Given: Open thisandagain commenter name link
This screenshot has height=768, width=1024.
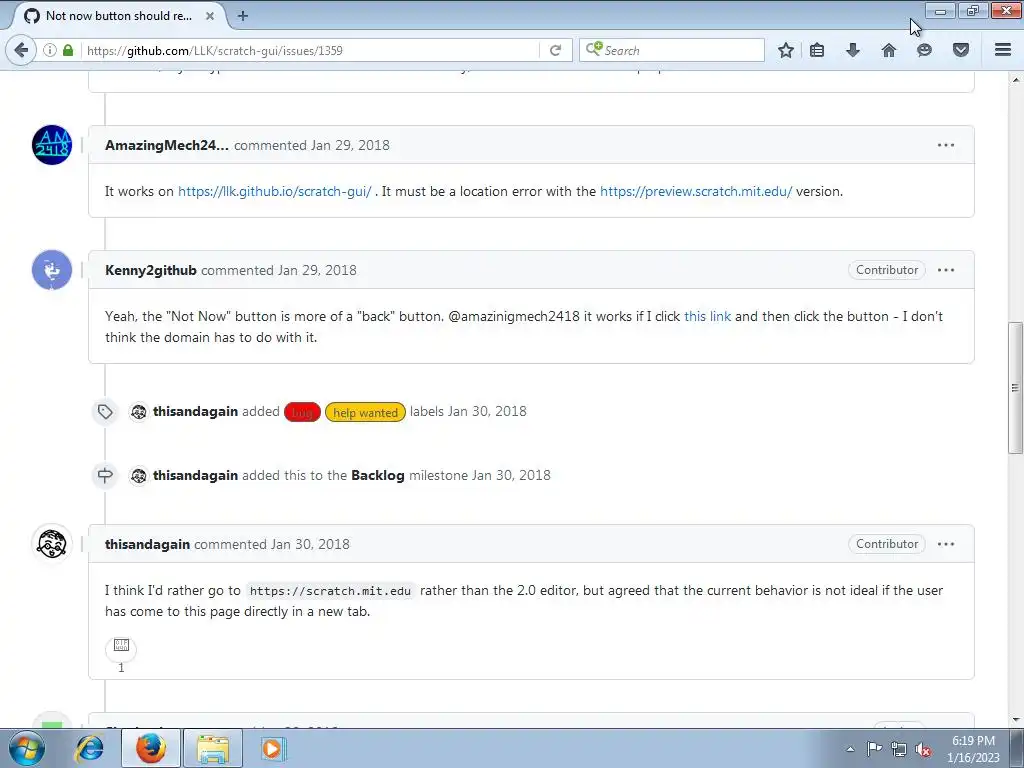Looking at the screenshot, I should coord(147,544).
